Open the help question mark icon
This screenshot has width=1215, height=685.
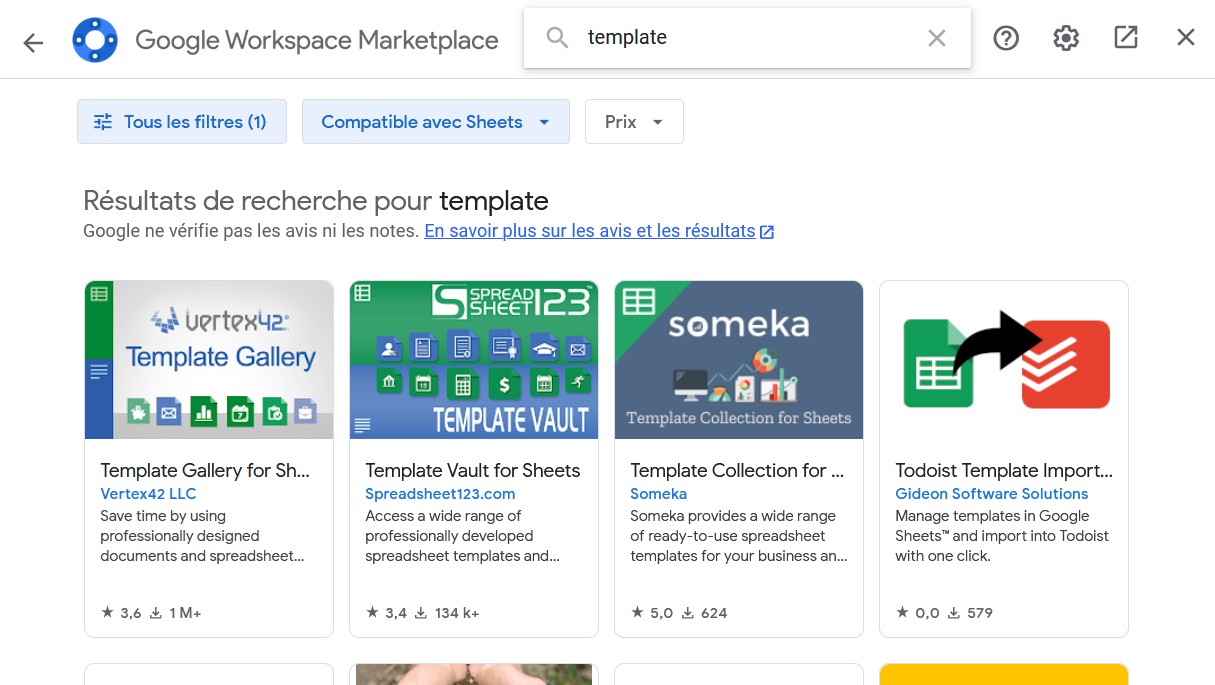1006,38
